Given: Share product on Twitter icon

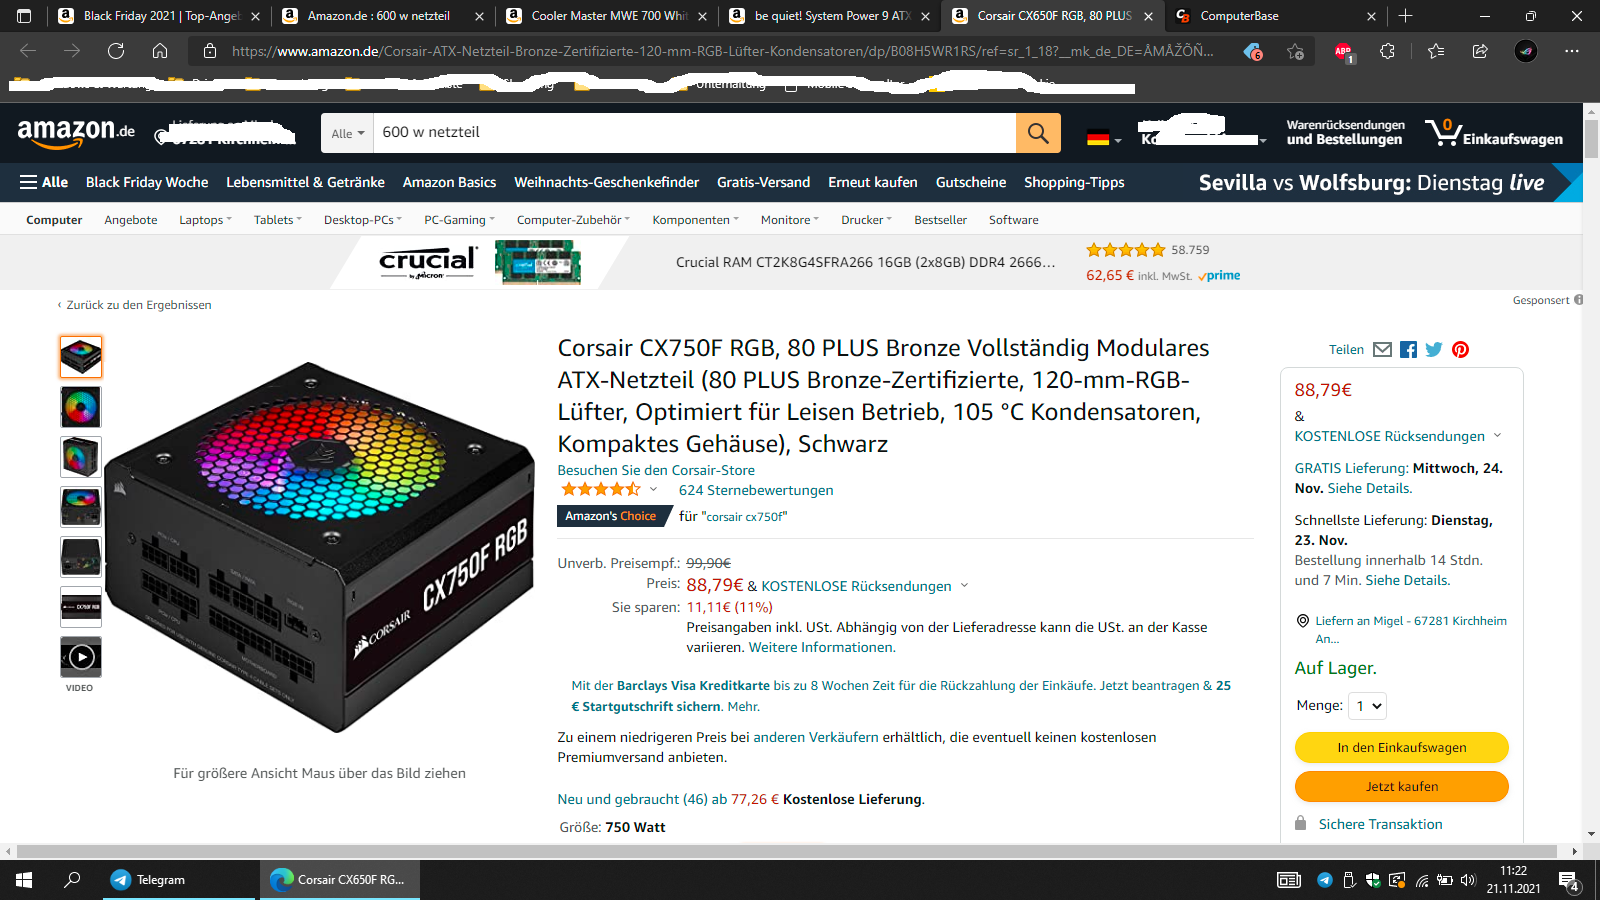Looking at the screenshot, I should click(x=1434, y=350).
